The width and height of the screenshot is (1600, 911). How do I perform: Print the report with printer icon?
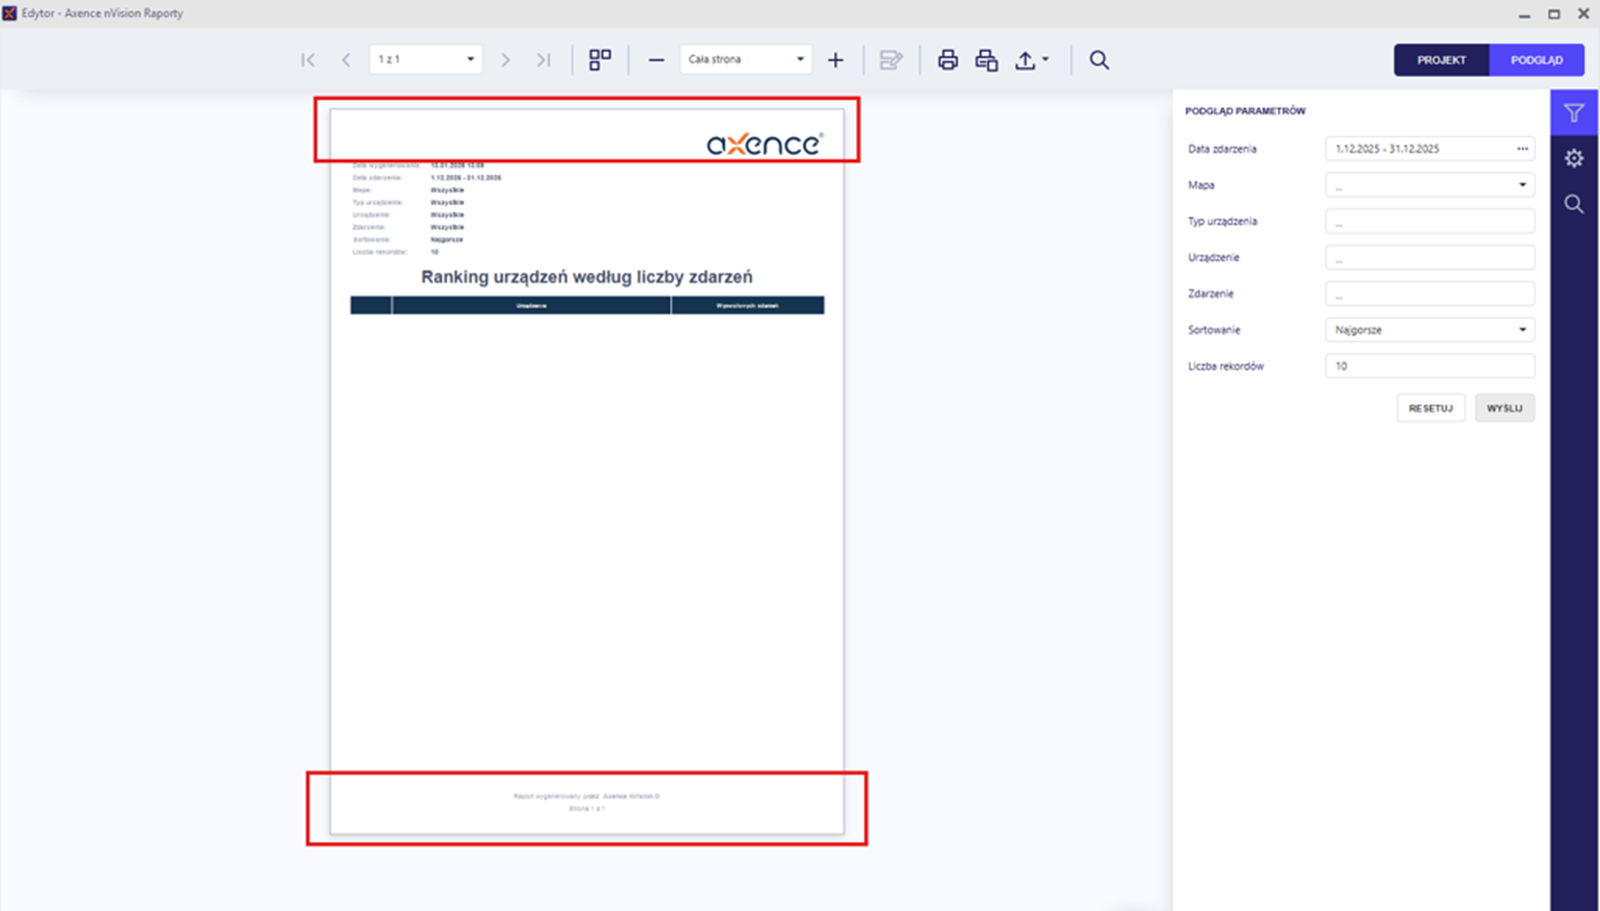pos(948,60)
